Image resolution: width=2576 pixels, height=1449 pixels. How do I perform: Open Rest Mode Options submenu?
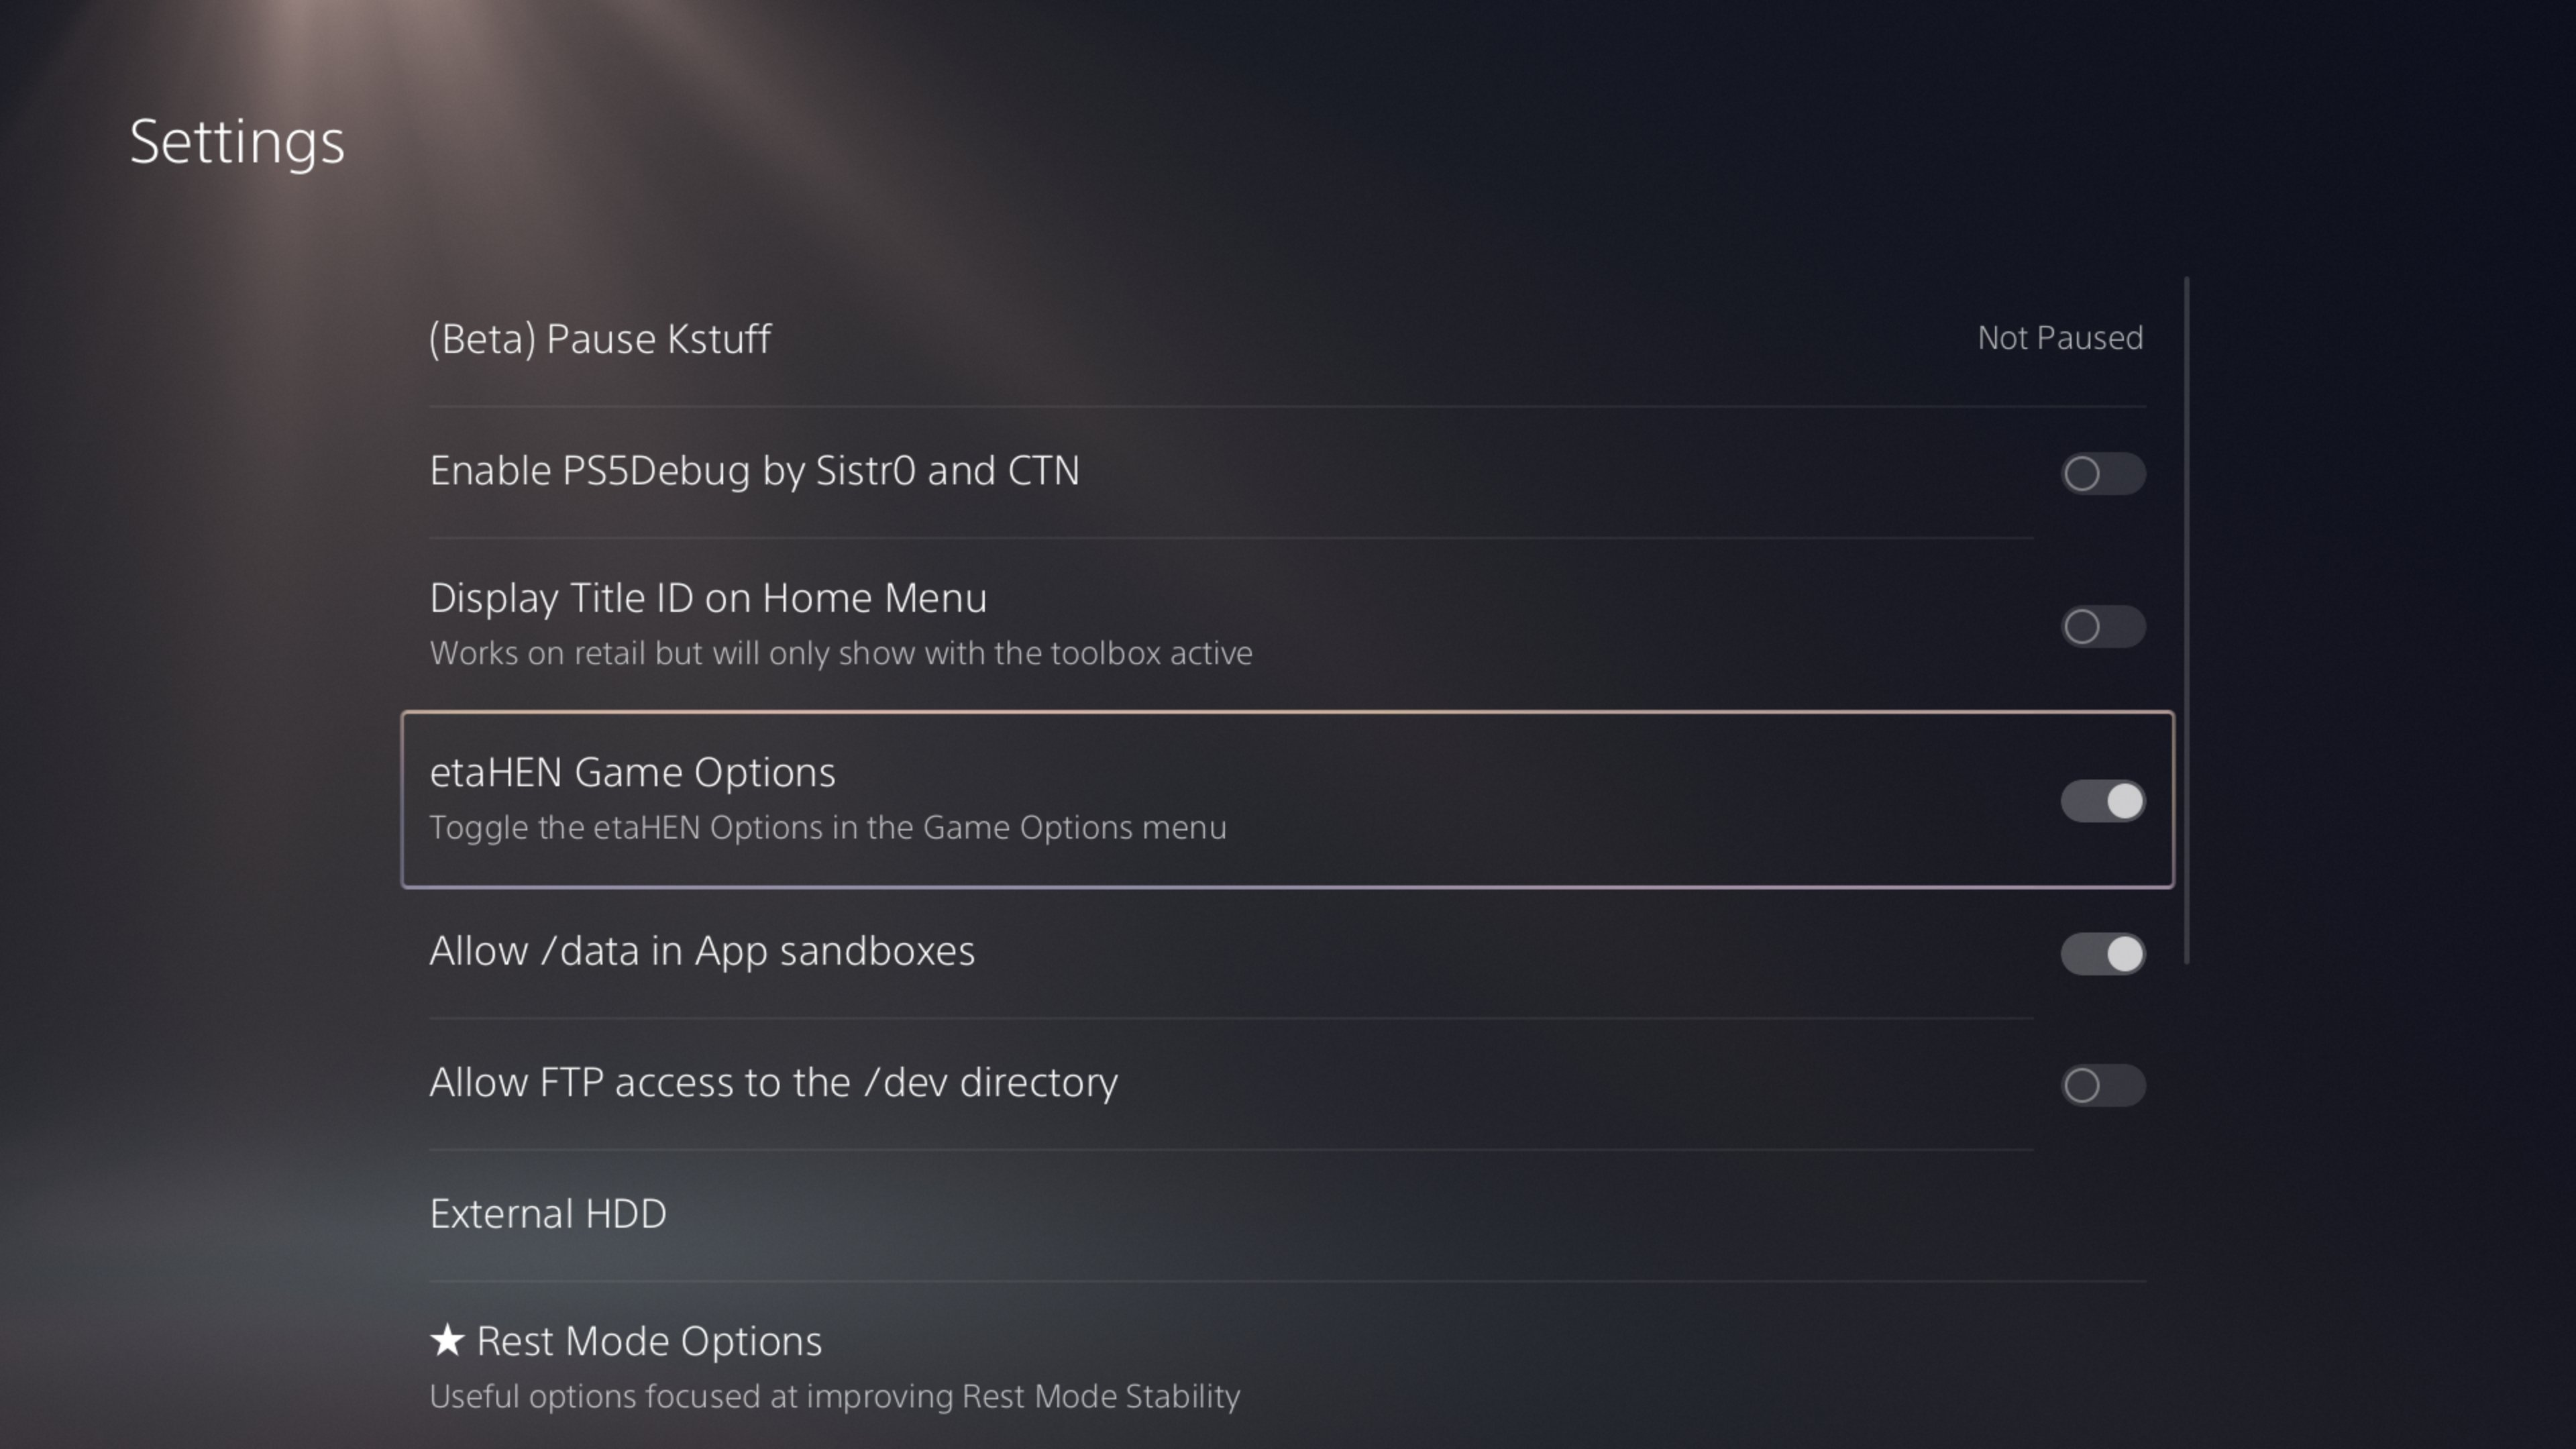click(648, 1341)
